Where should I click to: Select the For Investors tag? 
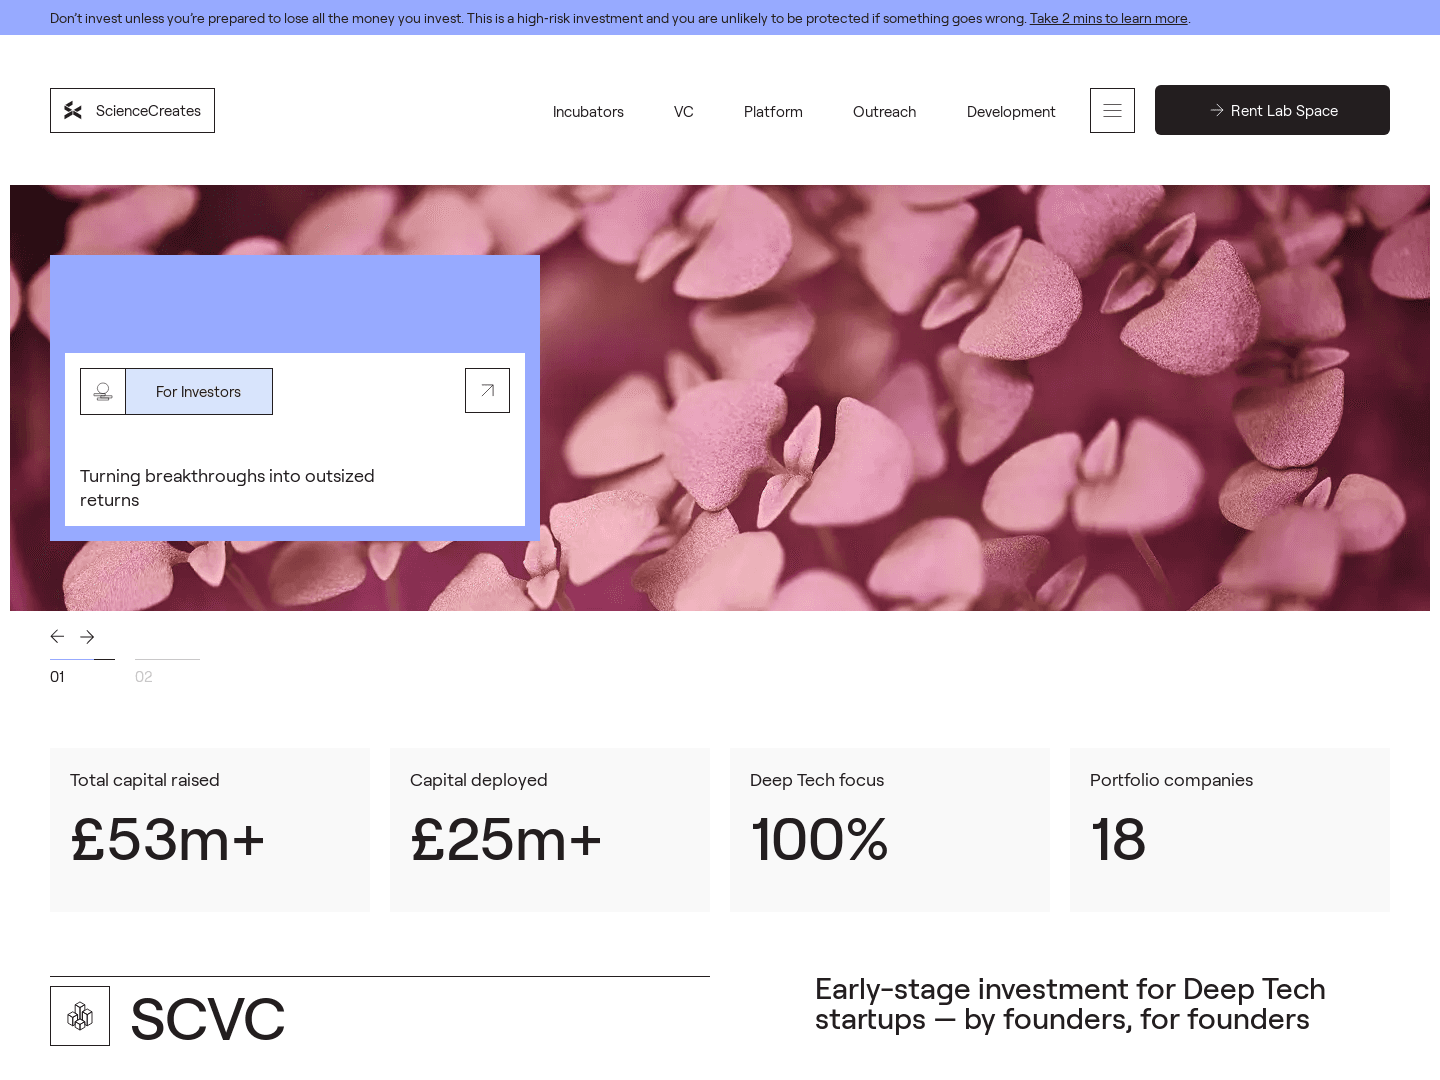click(x=199, y=391)
